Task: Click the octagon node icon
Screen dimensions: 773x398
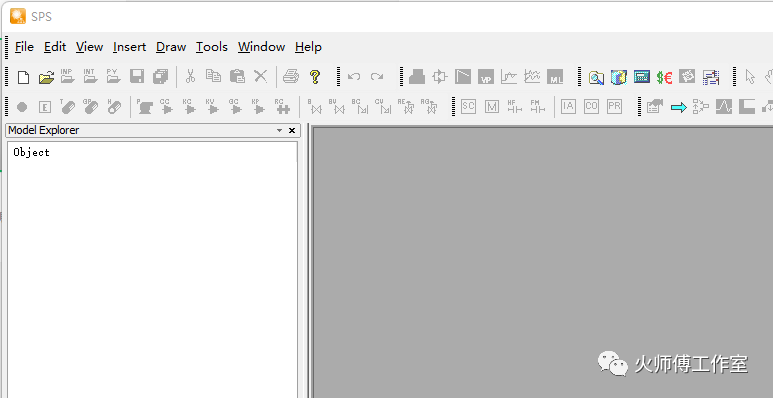Action: pos(22,107)
